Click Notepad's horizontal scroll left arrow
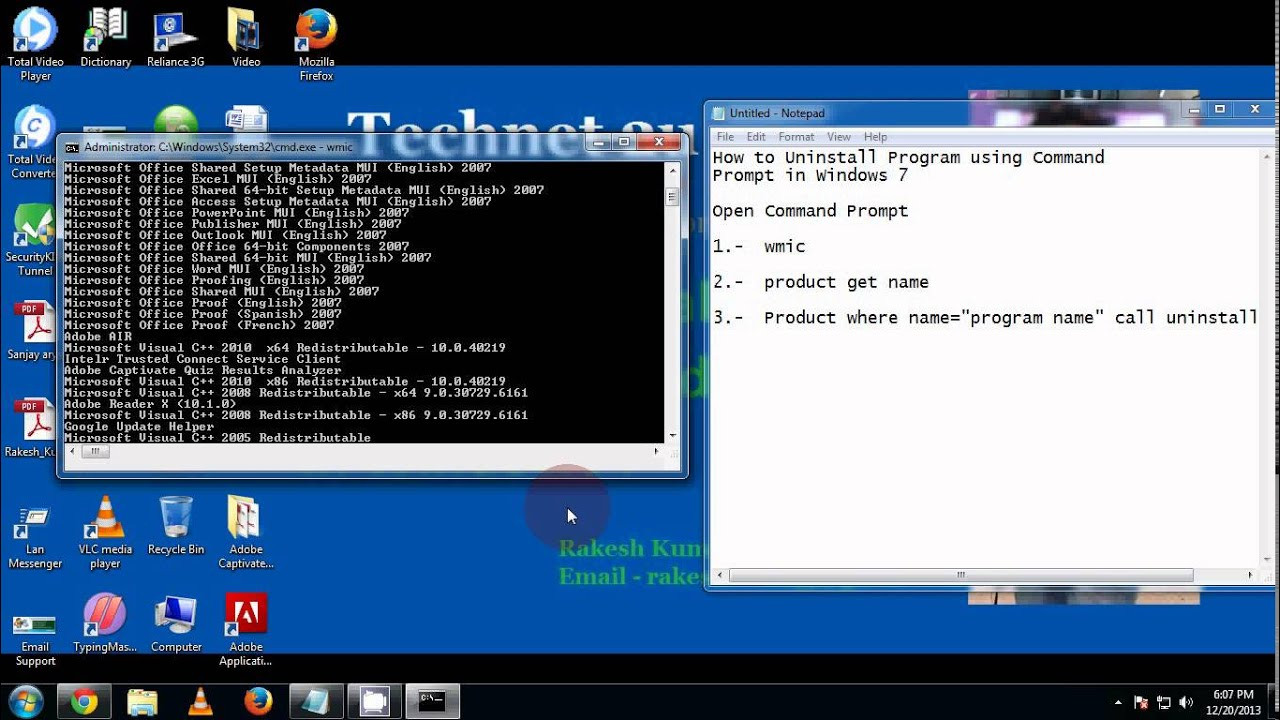 pos(720,575)
